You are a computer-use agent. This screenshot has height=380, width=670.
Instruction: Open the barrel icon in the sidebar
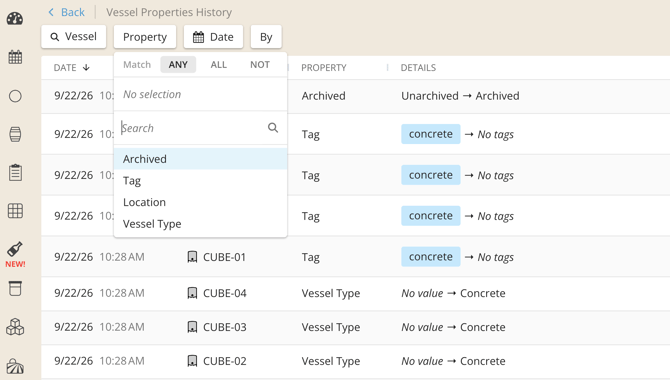tap(15, 134)
